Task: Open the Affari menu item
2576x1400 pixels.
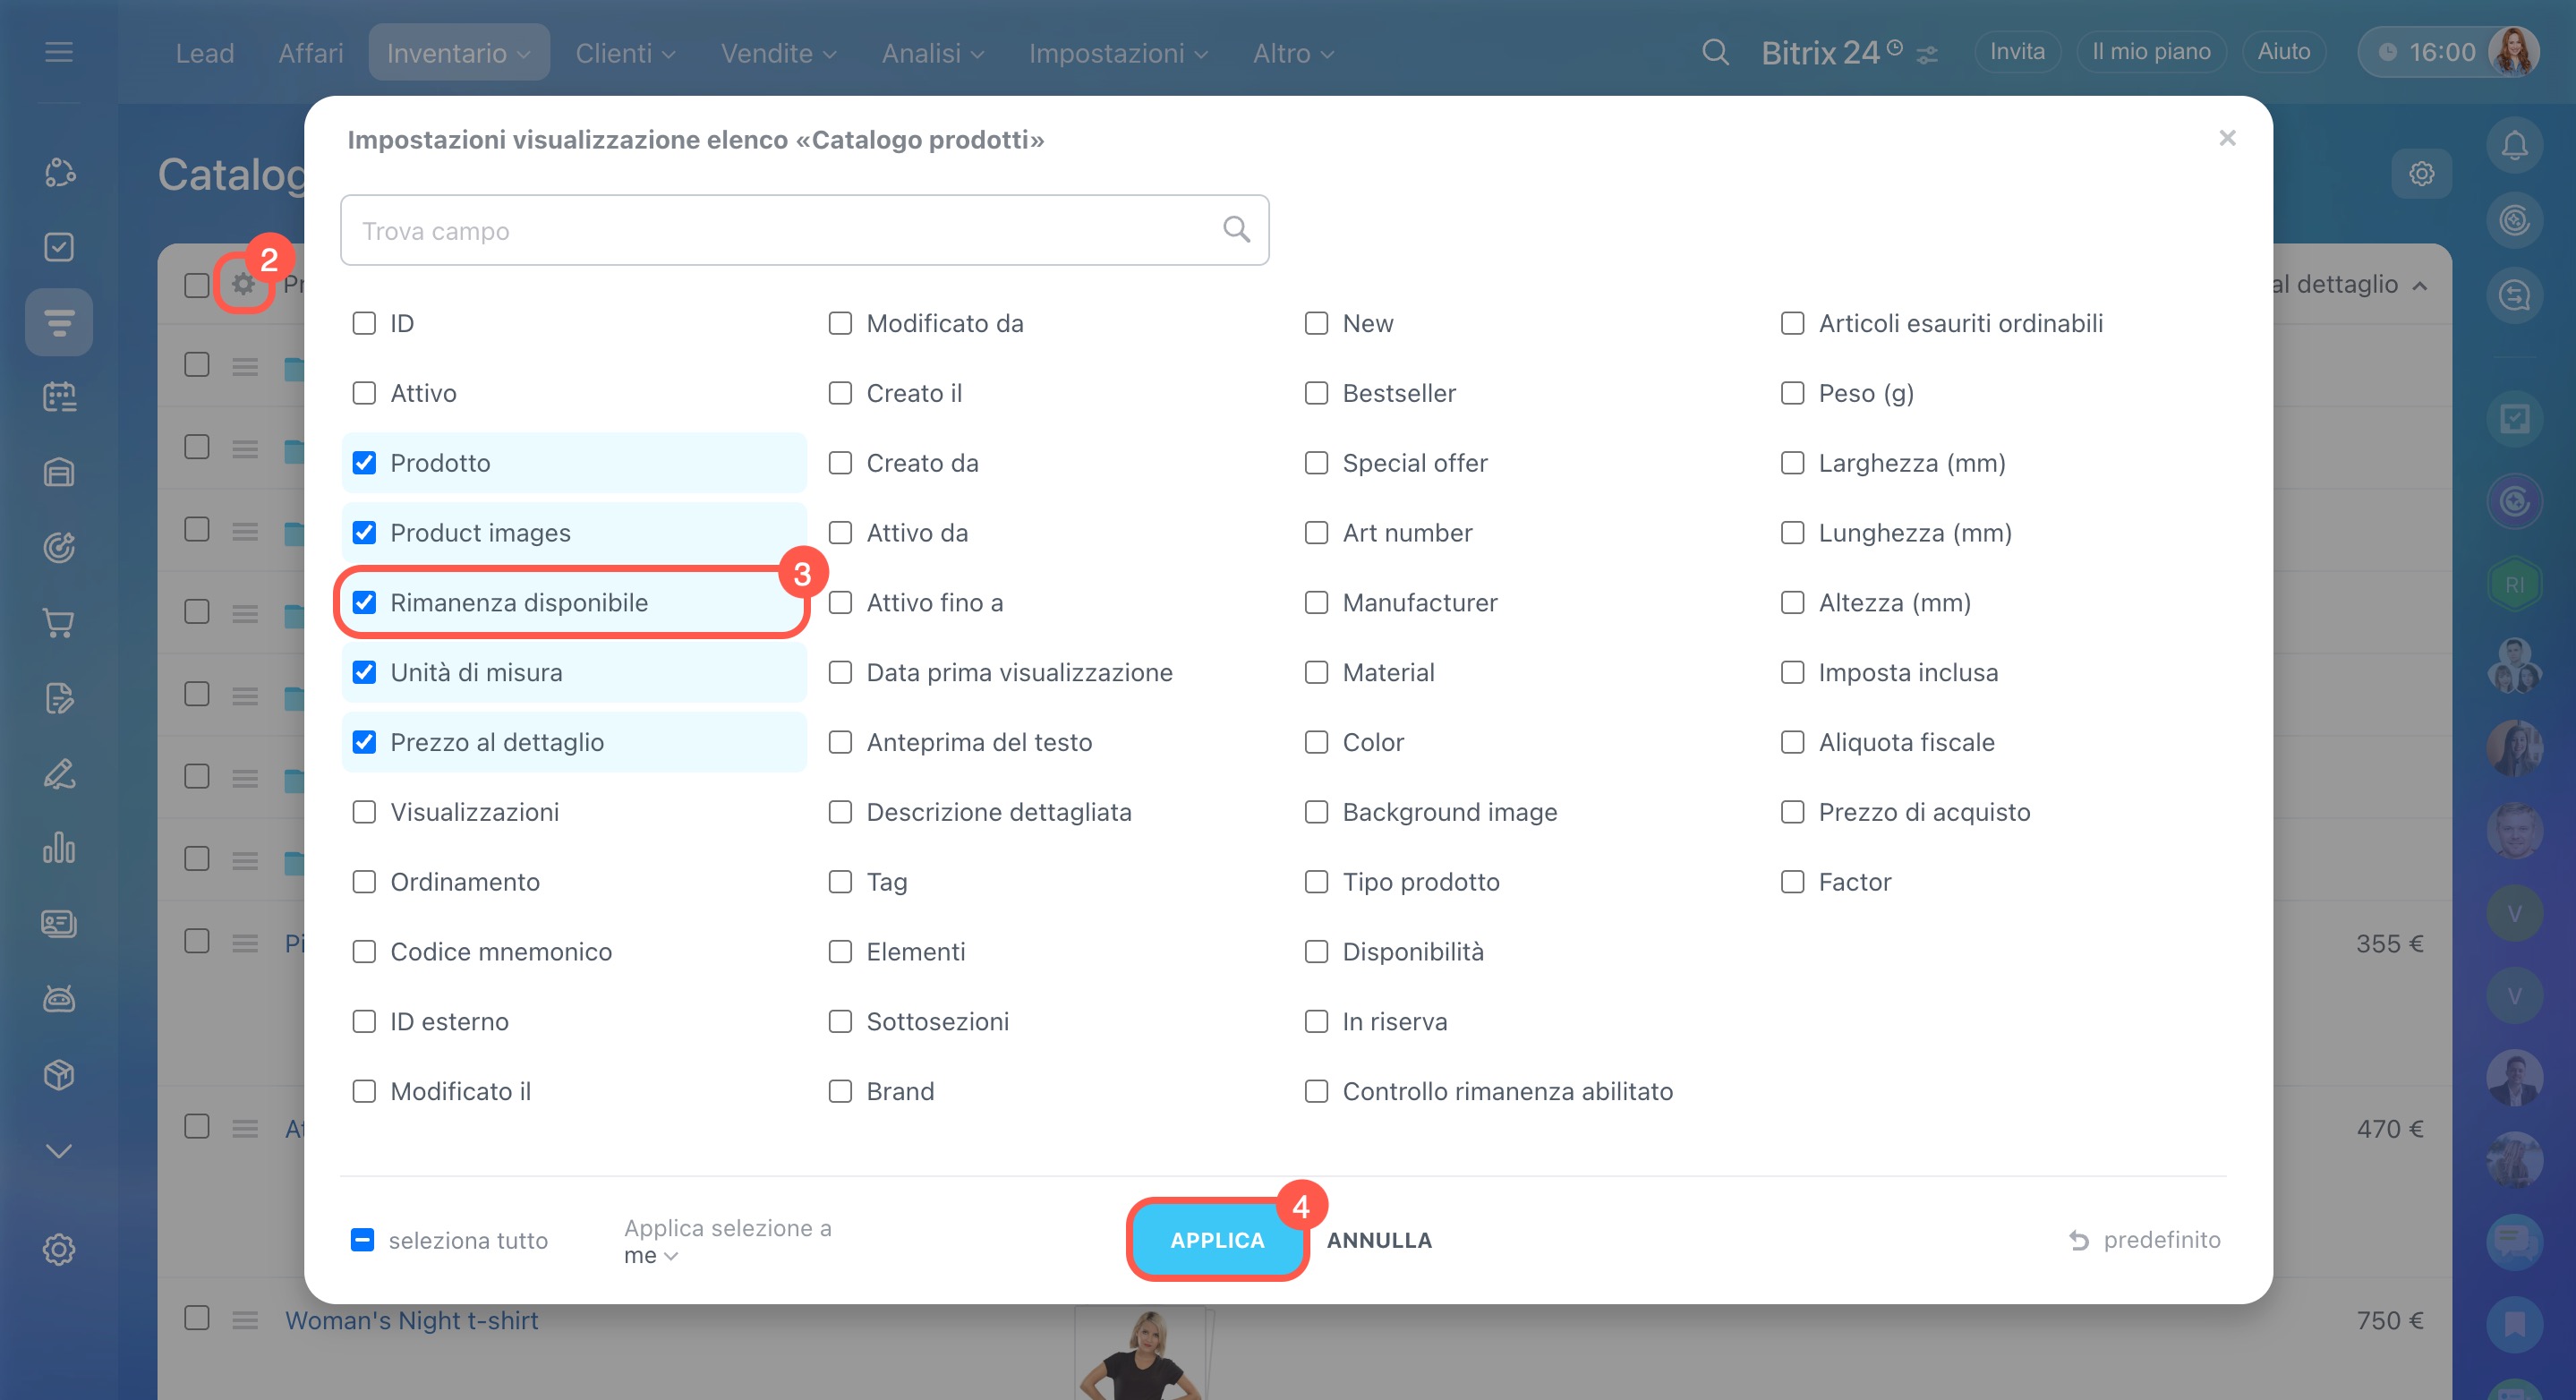Action: coord(310,53)
